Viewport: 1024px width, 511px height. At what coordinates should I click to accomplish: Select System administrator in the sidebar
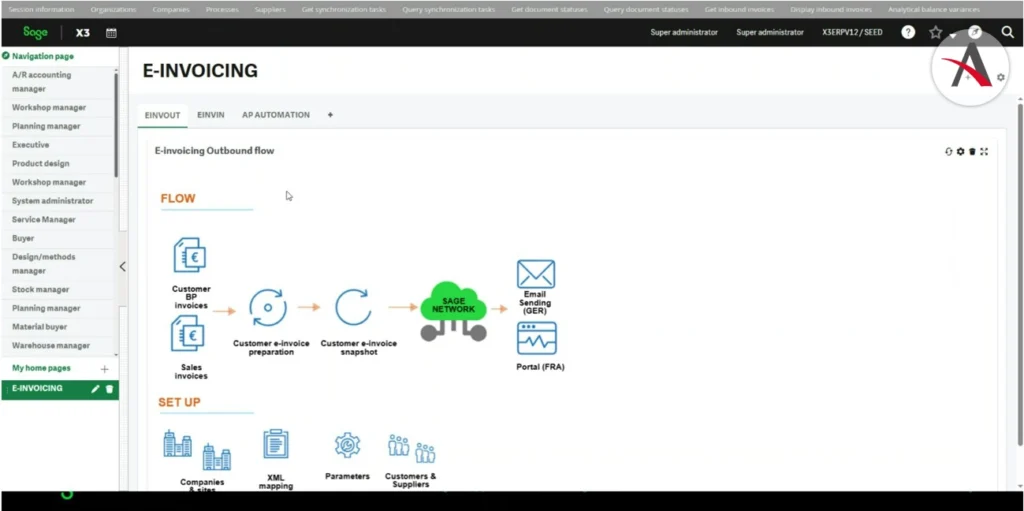coord(57,201)
